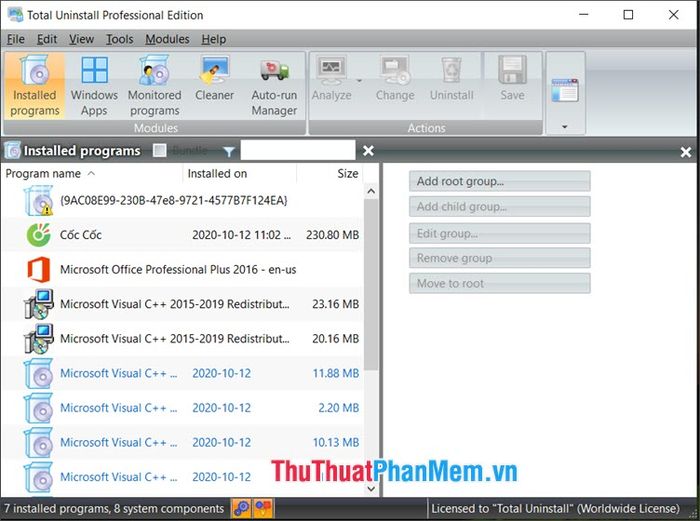The image size is (700, 521).
Task: Click the 230.80 MB size value
Action: coord(333,235)
